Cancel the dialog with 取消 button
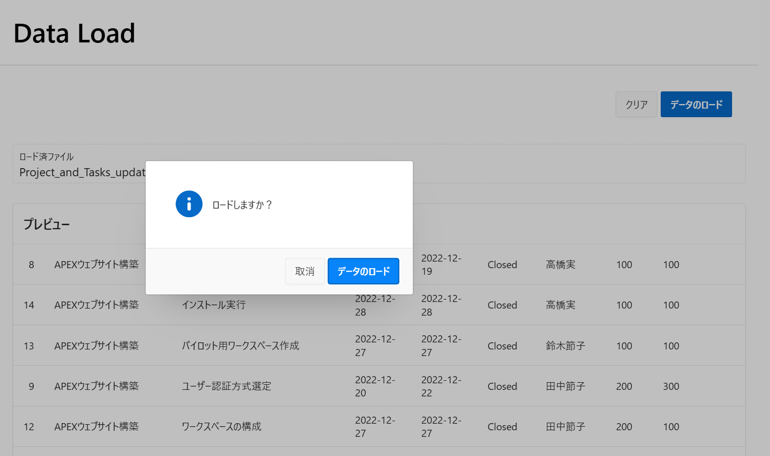The width and height of the screenshot is (770, 456). [304, 271]
